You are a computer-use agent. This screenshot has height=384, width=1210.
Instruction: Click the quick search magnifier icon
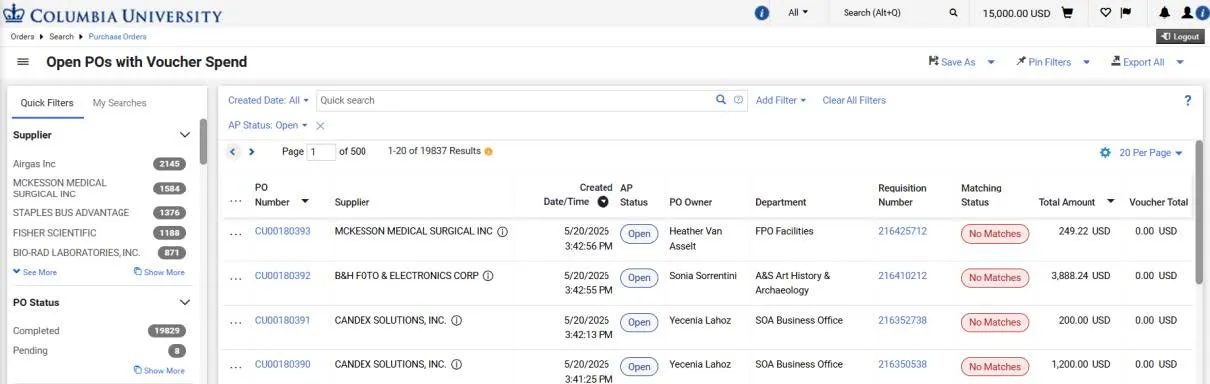721,100
